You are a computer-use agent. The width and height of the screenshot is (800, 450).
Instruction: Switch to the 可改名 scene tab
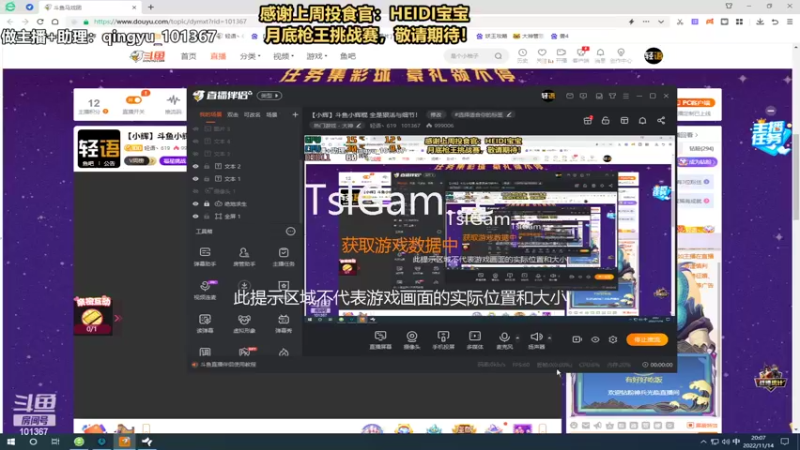pos(252,115)
